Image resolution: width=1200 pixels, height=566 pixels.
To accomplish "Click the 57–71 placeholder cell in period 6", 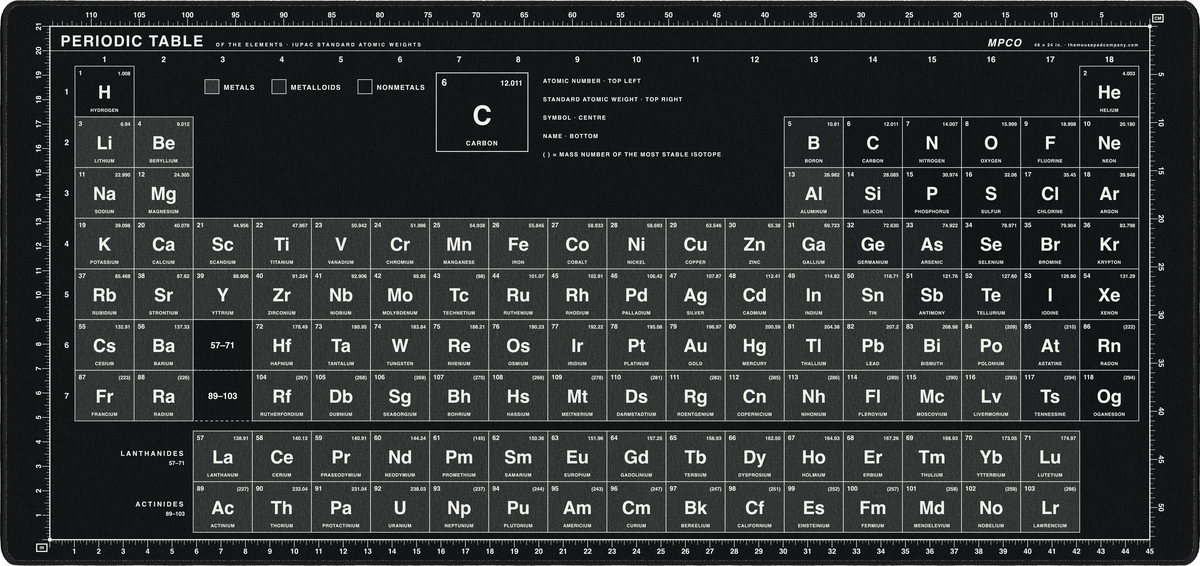I will click(222, 345).
